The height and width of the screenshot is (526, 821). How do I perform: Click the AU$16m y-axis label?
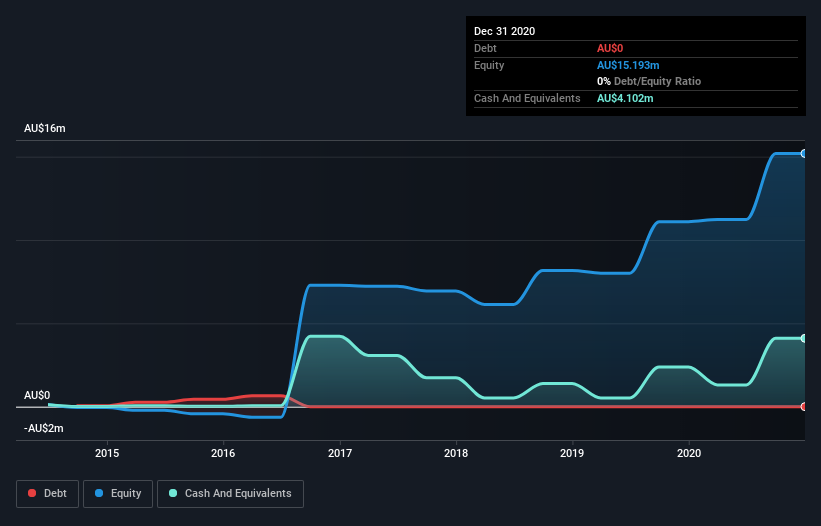(45, 128)
